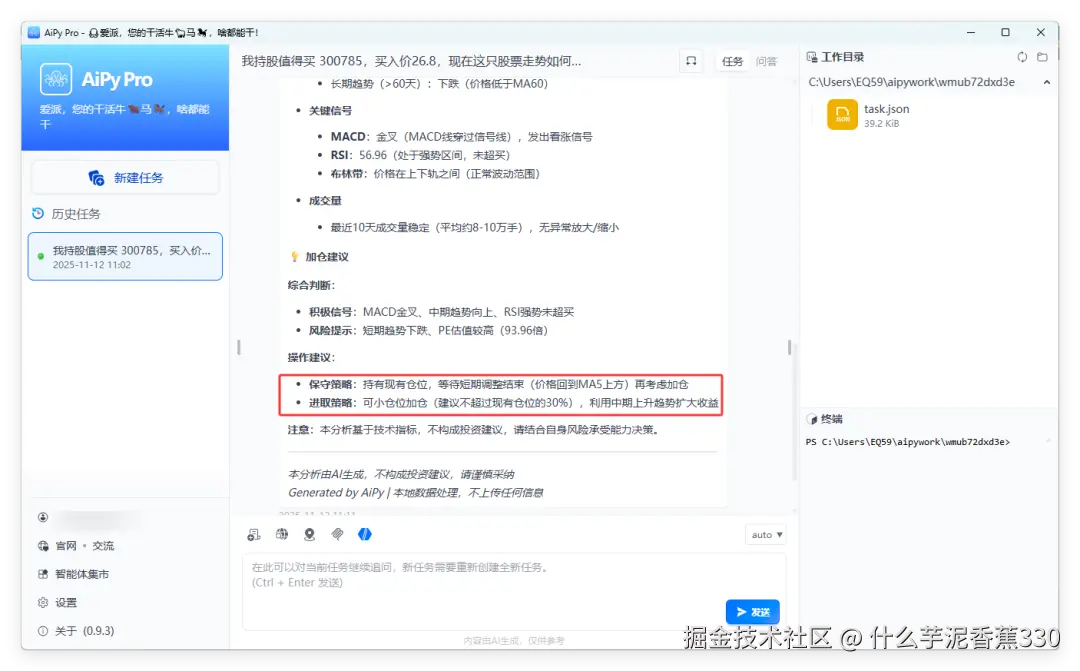Attach a file using the paperclip icon
1080x671 pixels.
[x=337, y=534]
